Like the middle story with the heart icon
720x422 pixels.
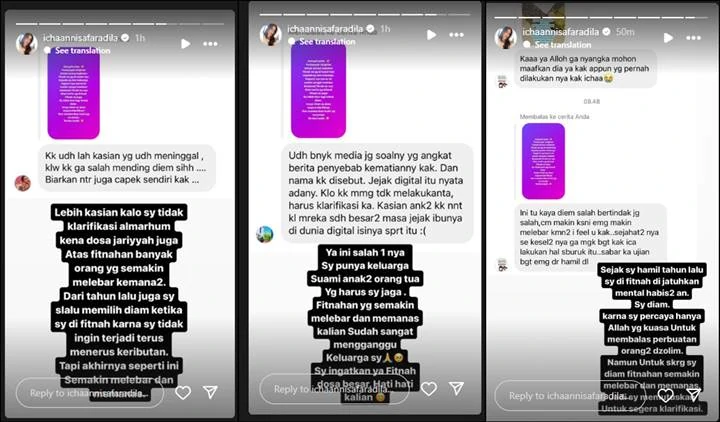click(x=428, y=389)
